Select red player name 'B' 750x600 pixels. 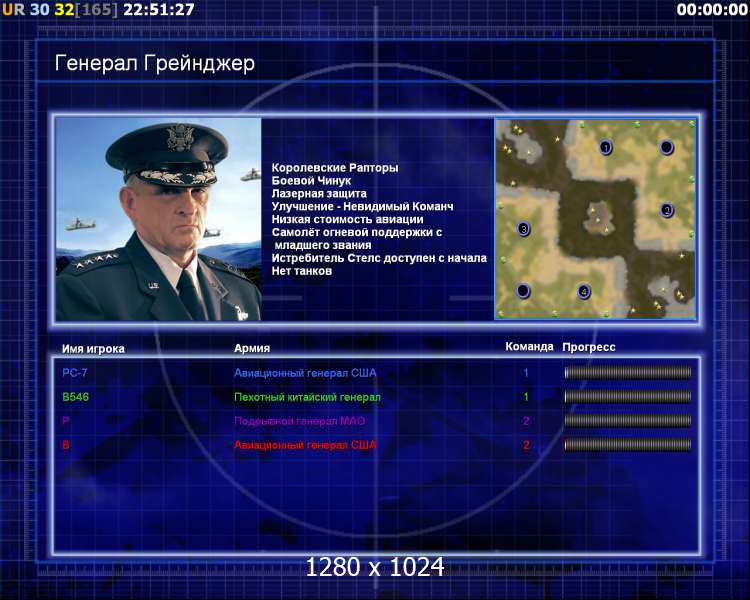click(66, 445)
